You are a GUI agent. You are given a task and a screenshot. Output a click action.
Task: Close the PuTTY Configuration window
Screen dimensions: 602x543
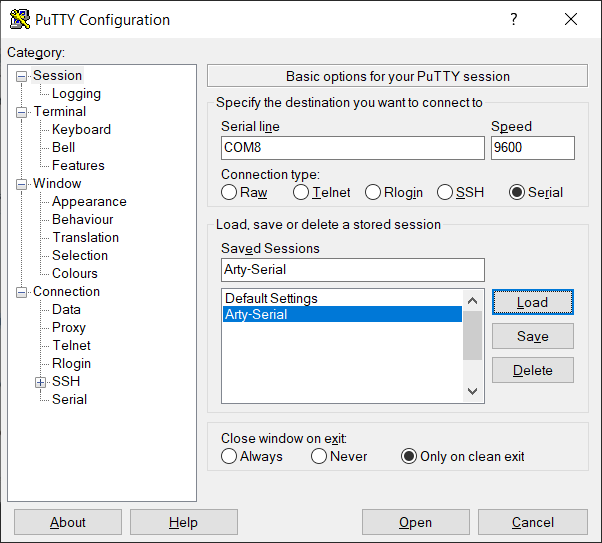pos(571,19)
